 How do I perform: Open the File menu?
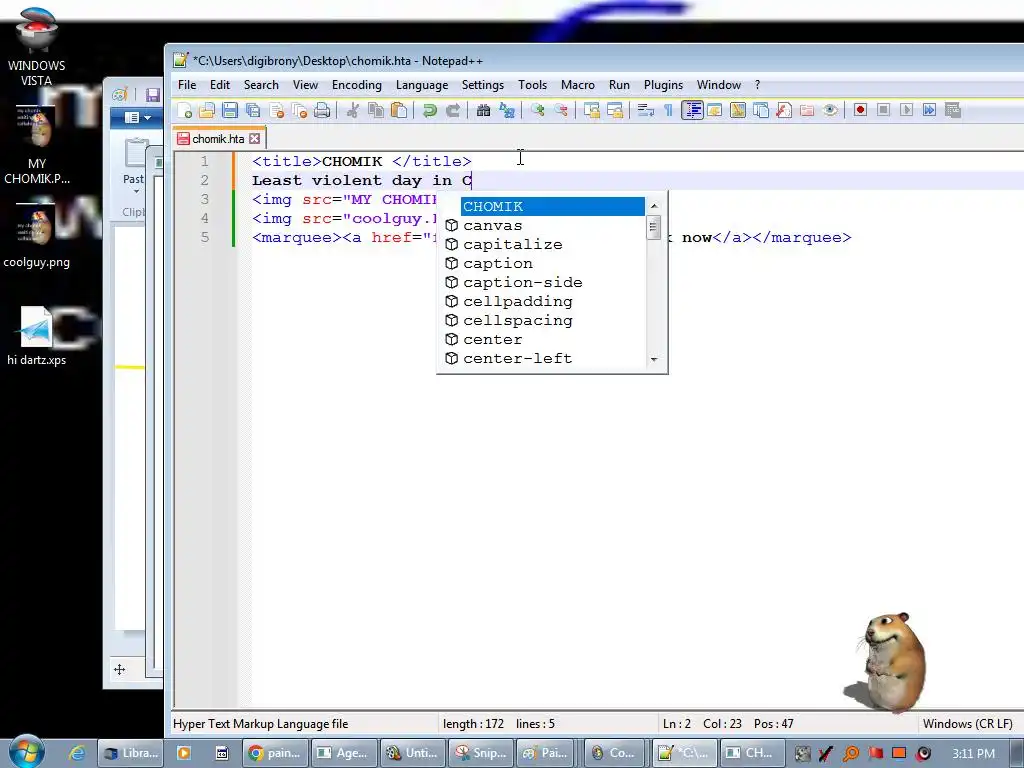coord(187,85)
